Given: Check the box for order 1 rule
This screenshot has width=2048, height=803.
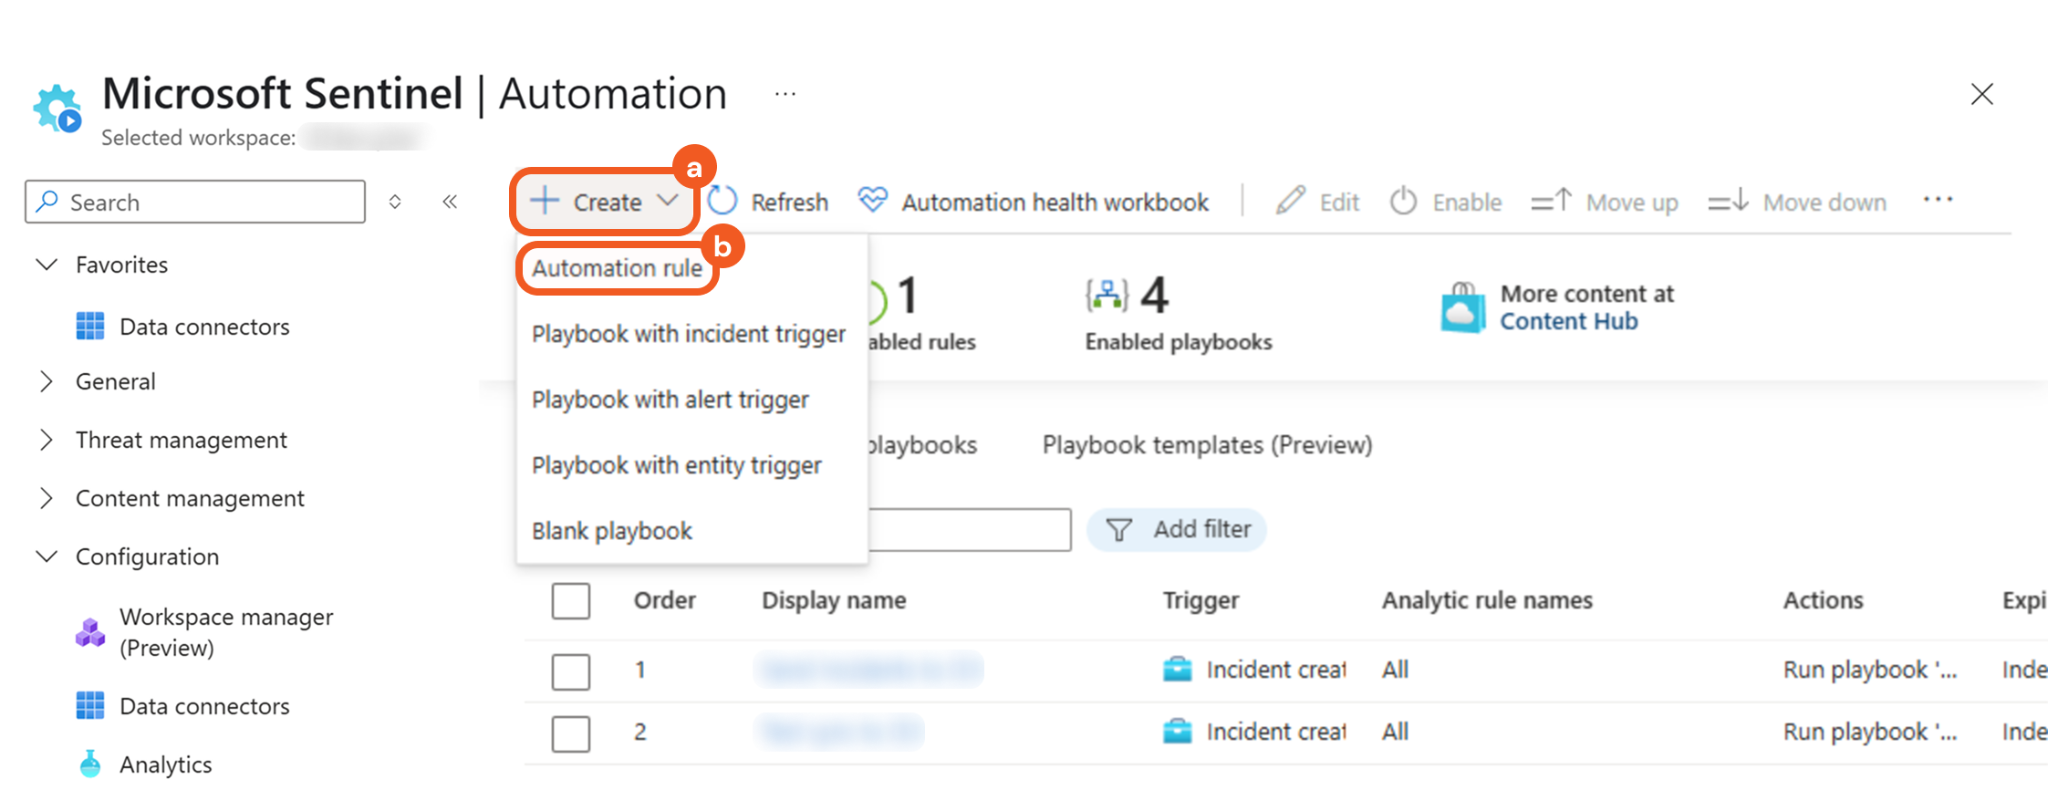Looking at the screenshot, I should (571, 671).
